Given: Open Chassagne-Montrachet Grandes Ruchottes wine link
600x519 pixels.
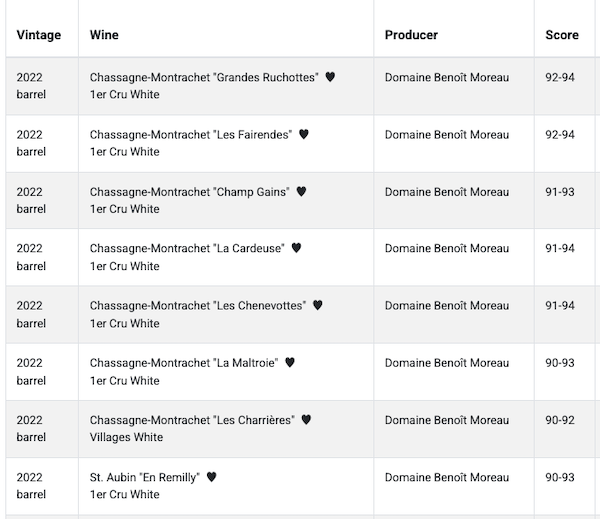Looking at the screenshot, I should [x=204, y=77].
